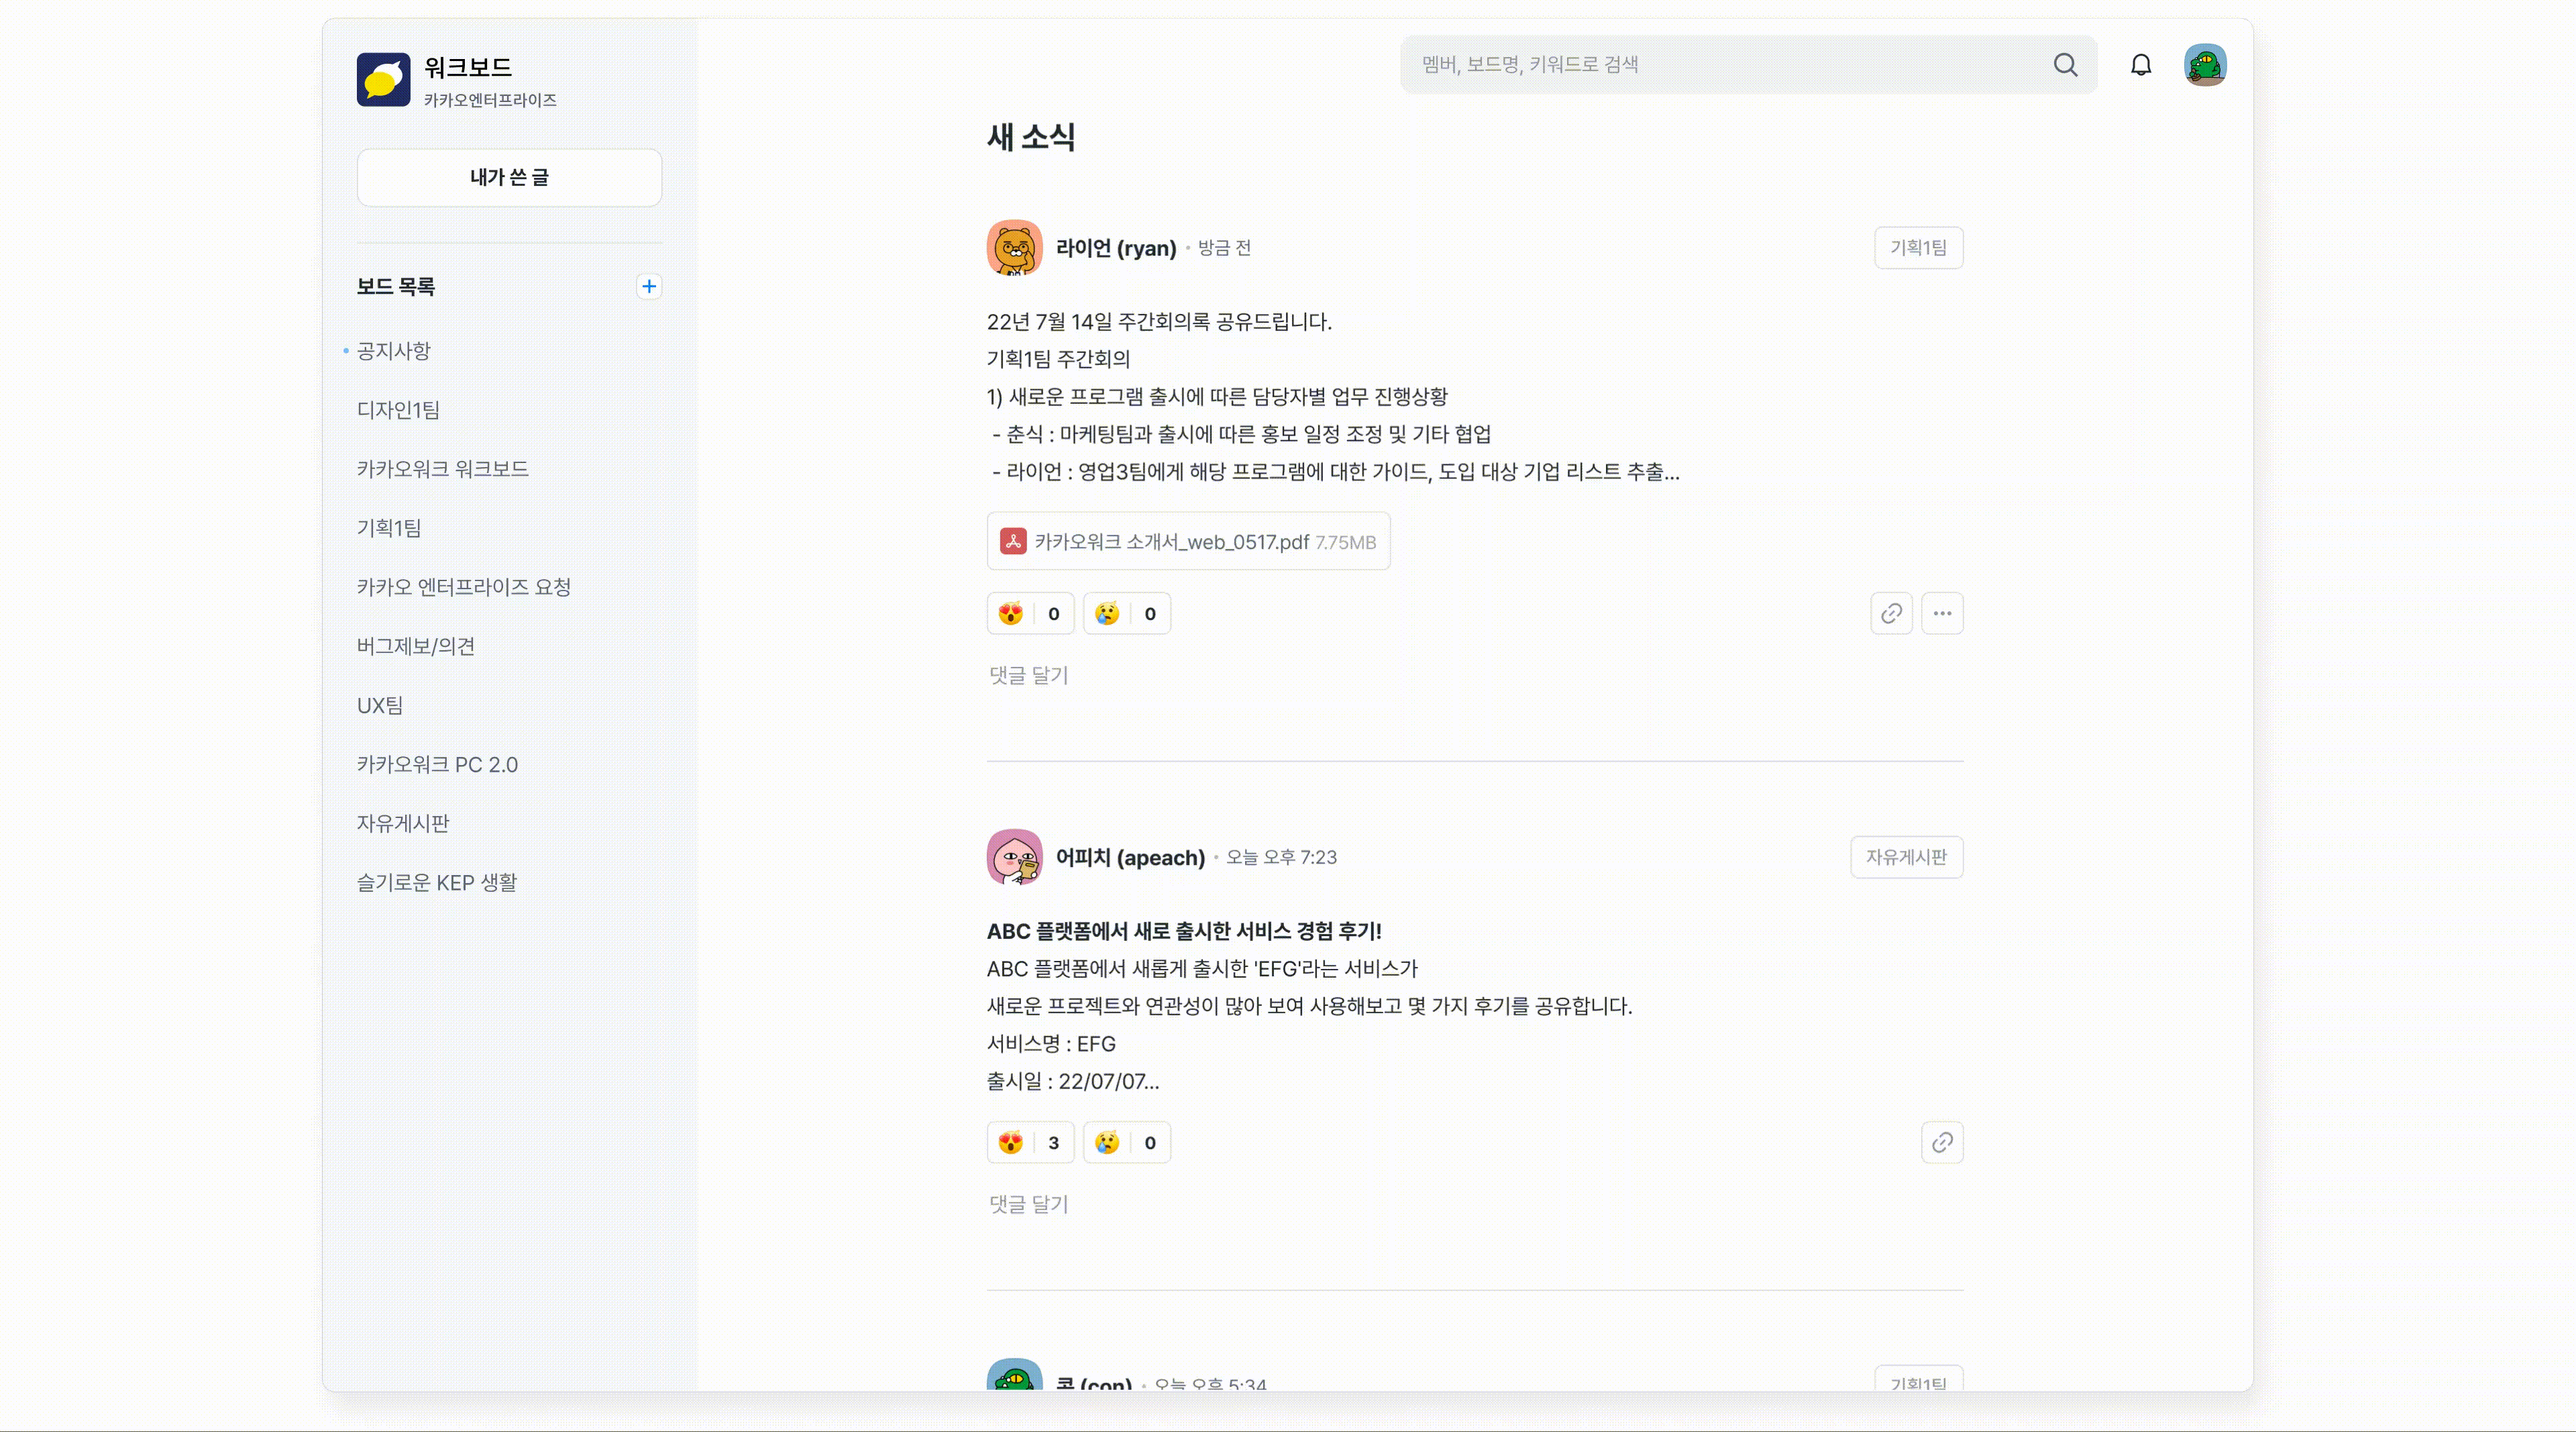Screen dimensions: 2576x1432
Task: Click the 기획1팀 tag on Ryan's post
Action: click(1917, 248)
